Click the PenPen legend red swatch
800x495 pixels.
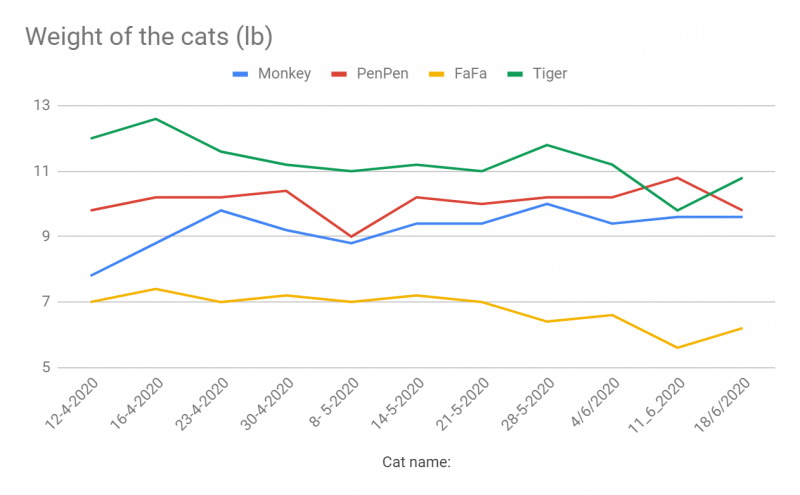(338, 73)
